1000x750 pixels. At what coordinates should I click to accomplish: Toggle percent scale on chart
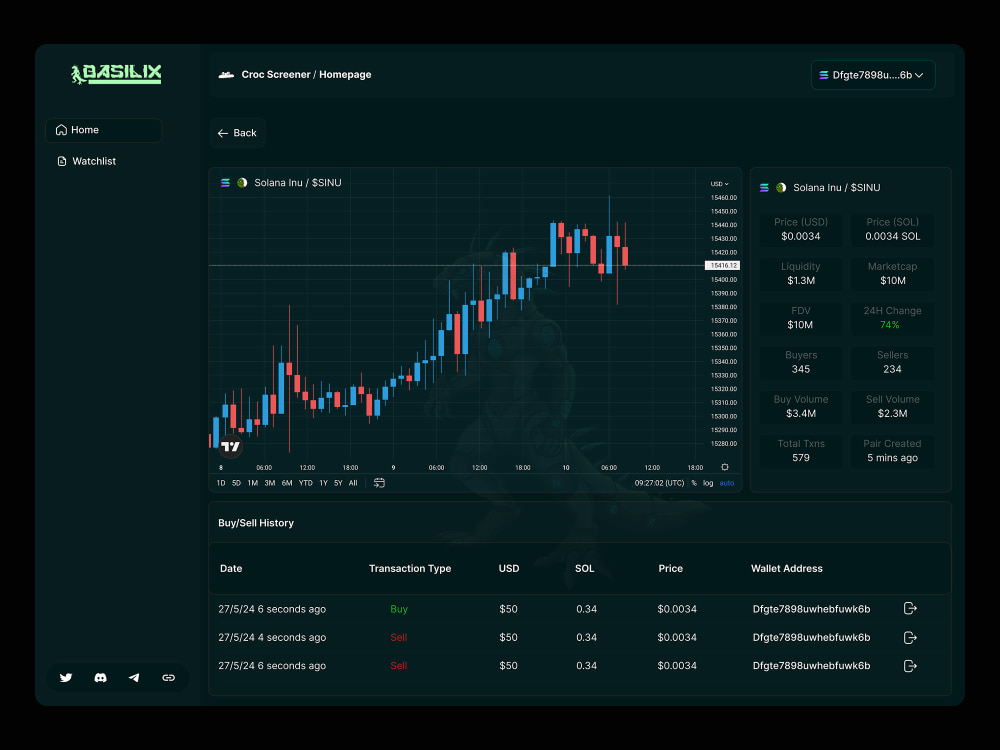tap(694, 483)
